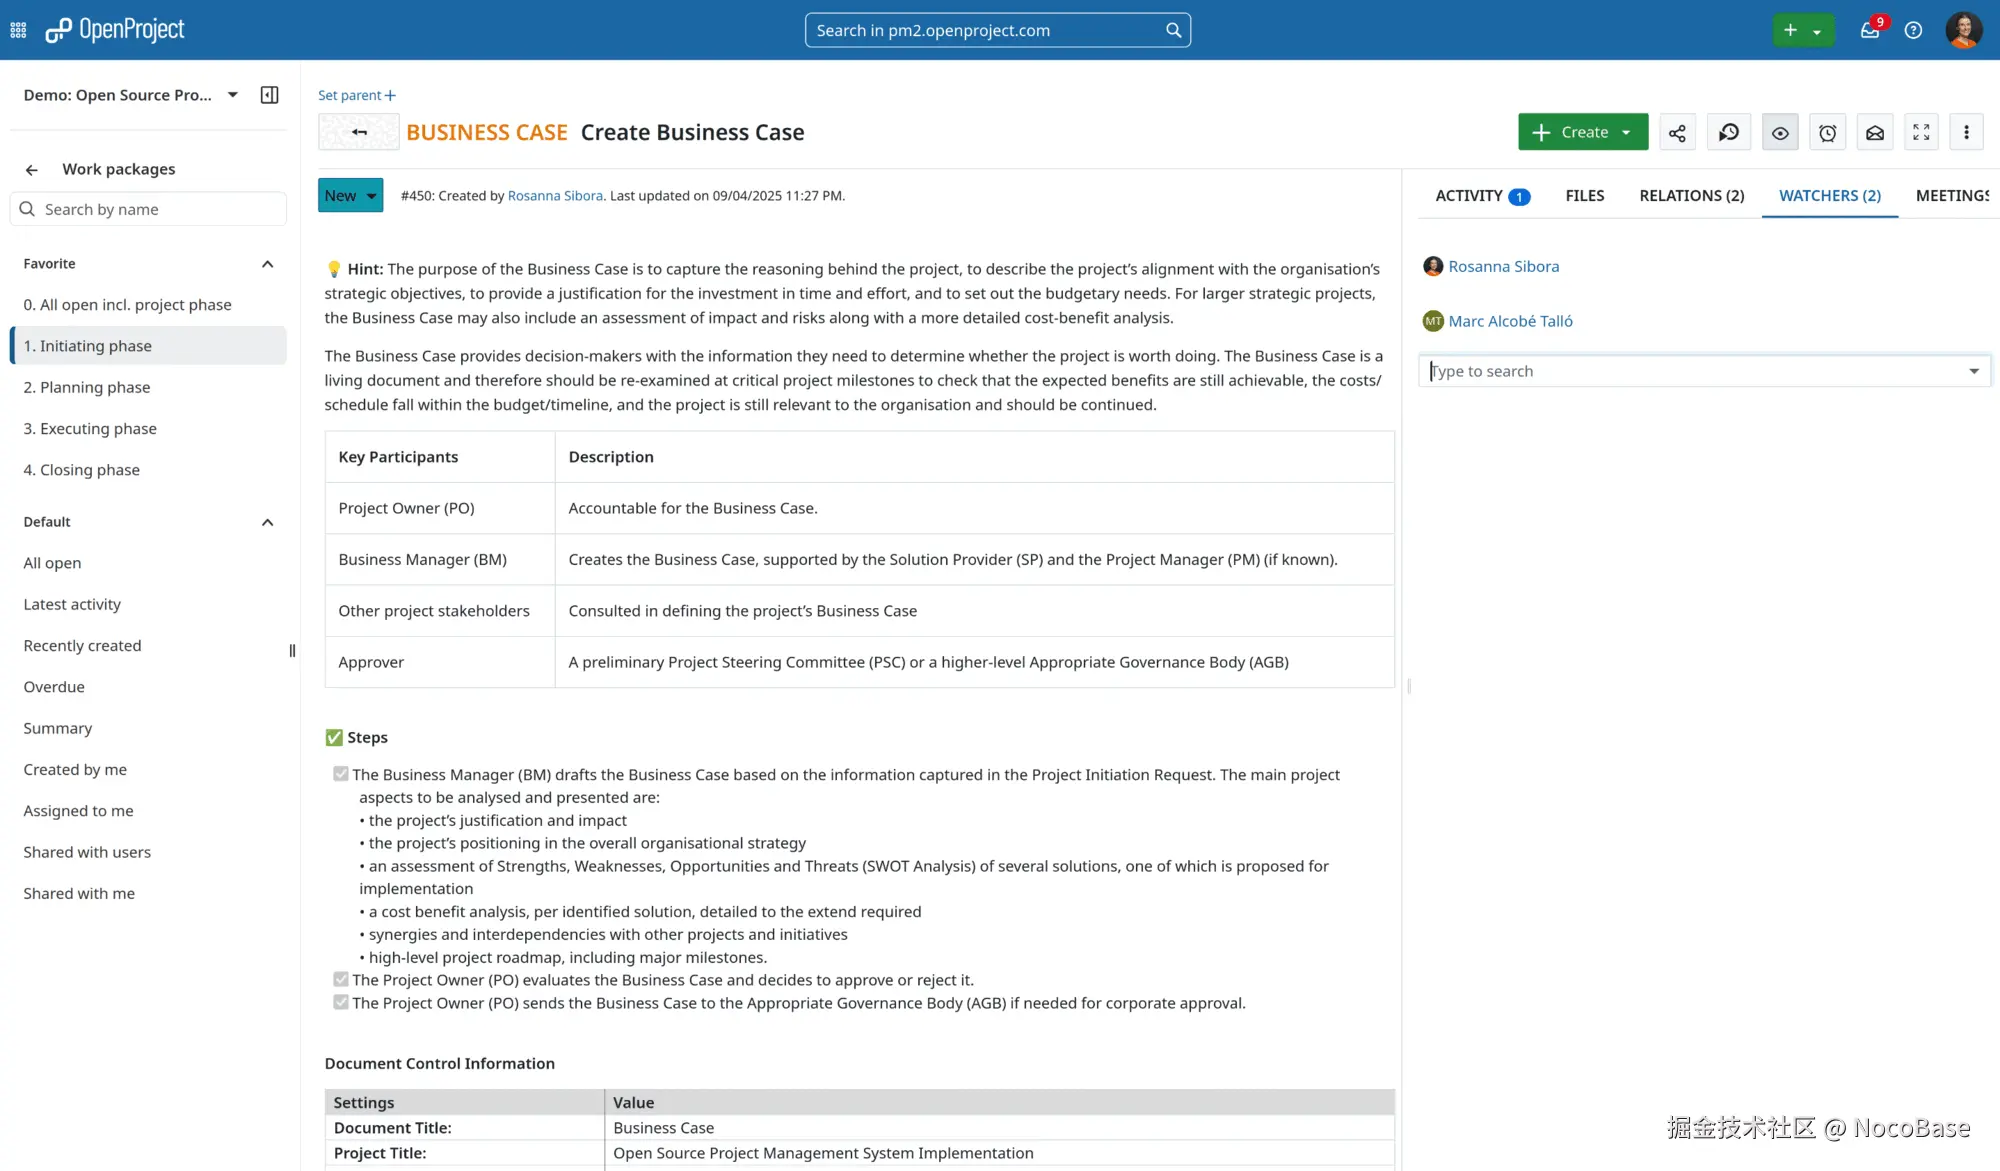Open Rosanna Sibora creator link
Viewport: 2000px width, 1171px height.
555,195
